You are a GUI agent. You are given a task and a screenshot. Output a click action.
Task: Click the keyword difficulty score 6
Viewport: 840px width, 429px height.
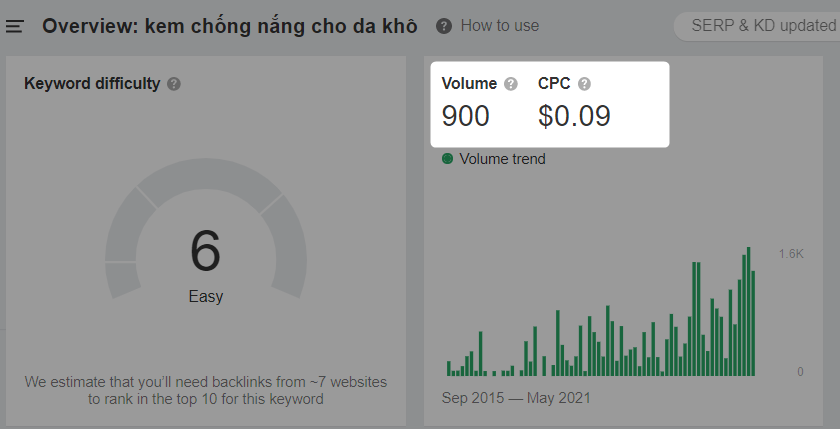[205, 251]
